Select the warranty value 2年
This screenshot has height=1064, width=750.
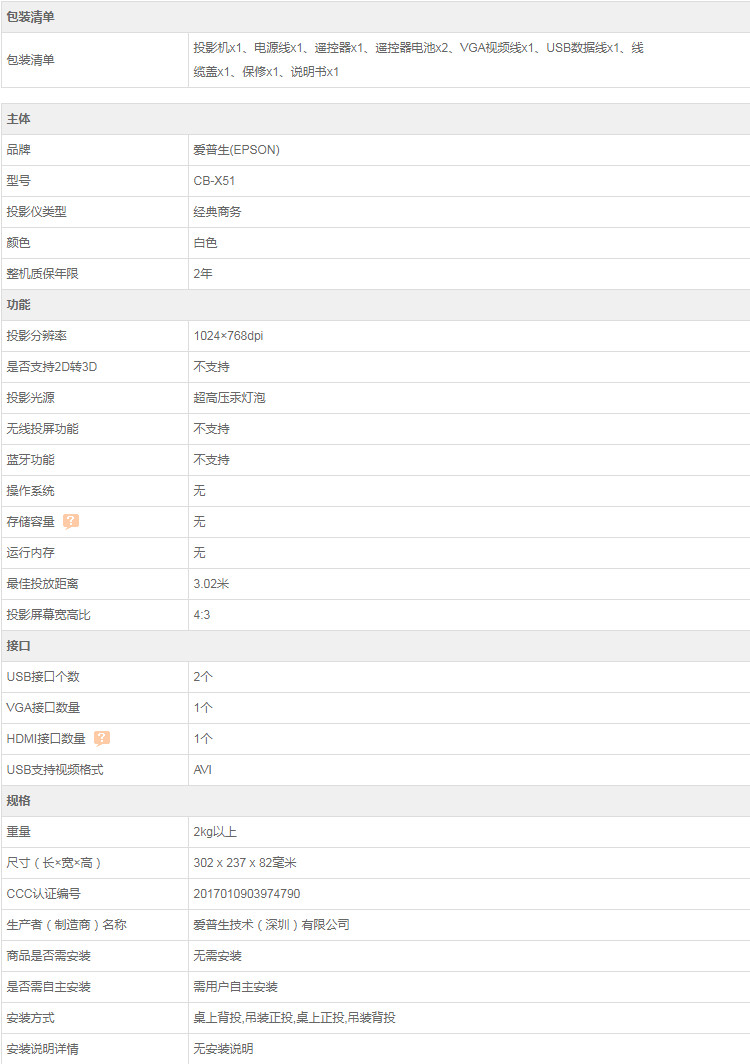[203, 273]
